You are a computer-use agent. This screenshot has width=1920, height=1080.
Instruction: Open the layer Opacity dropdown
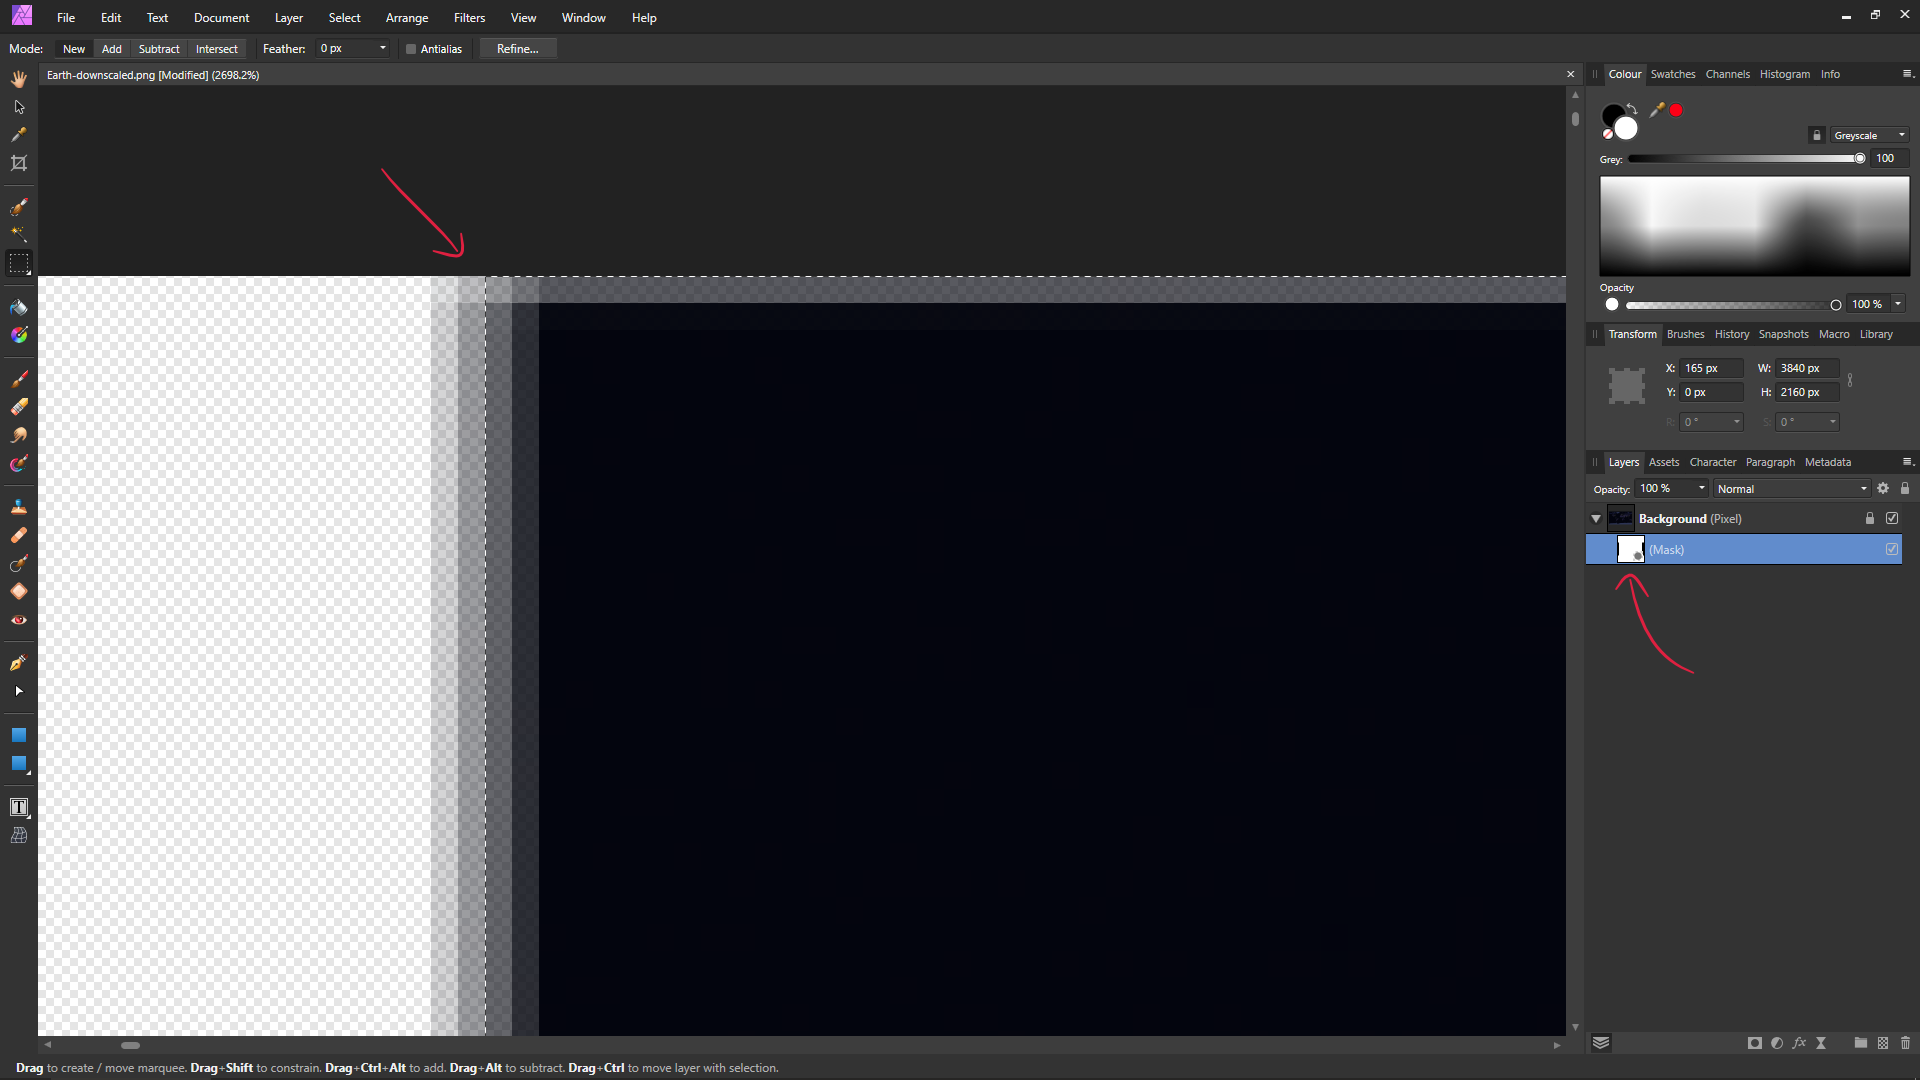coord(1701,489)
